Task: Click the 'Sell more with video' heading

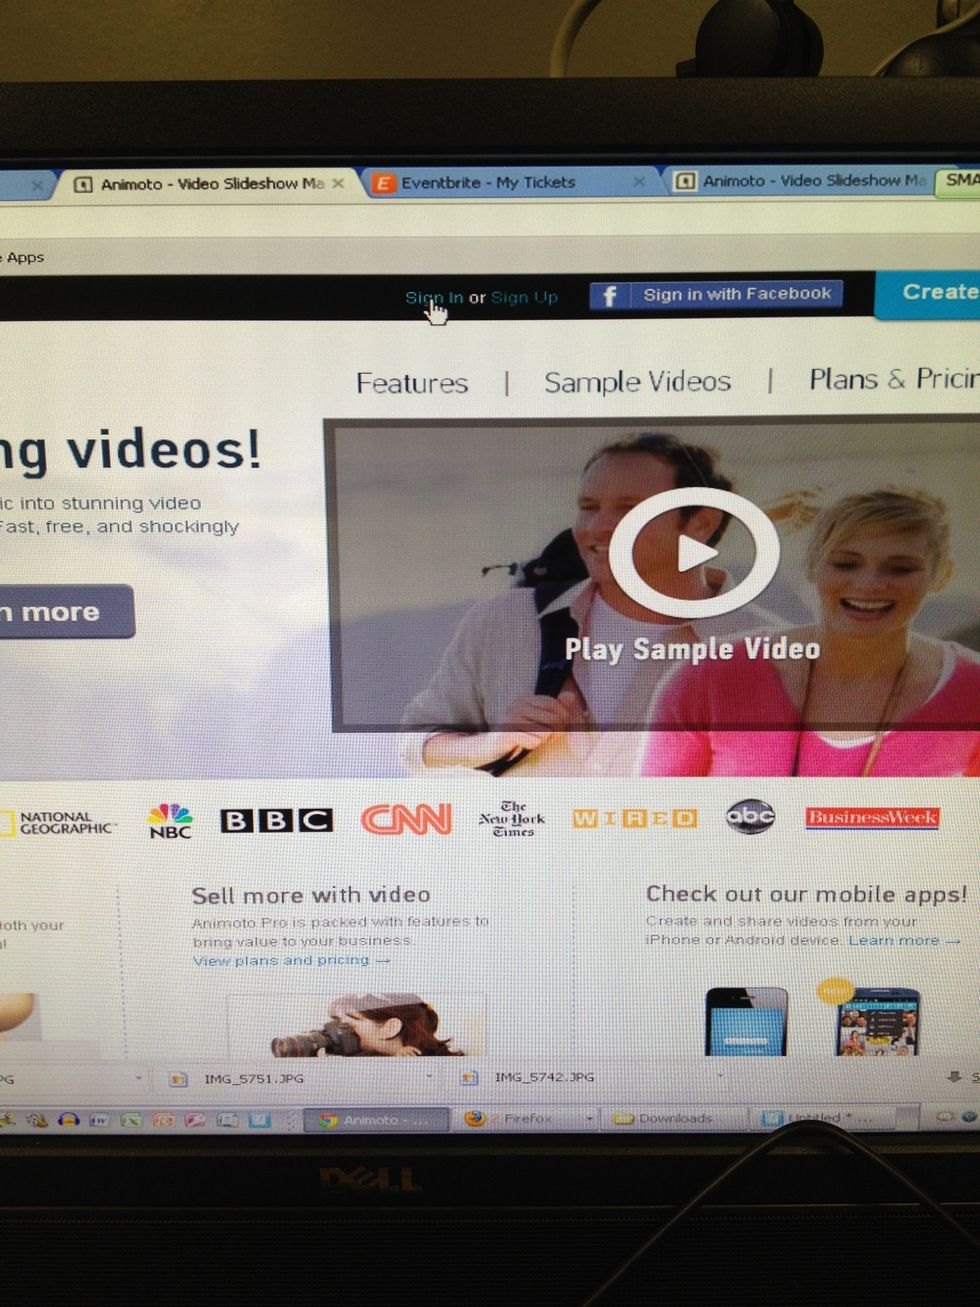Action: (x=311, y=895)
